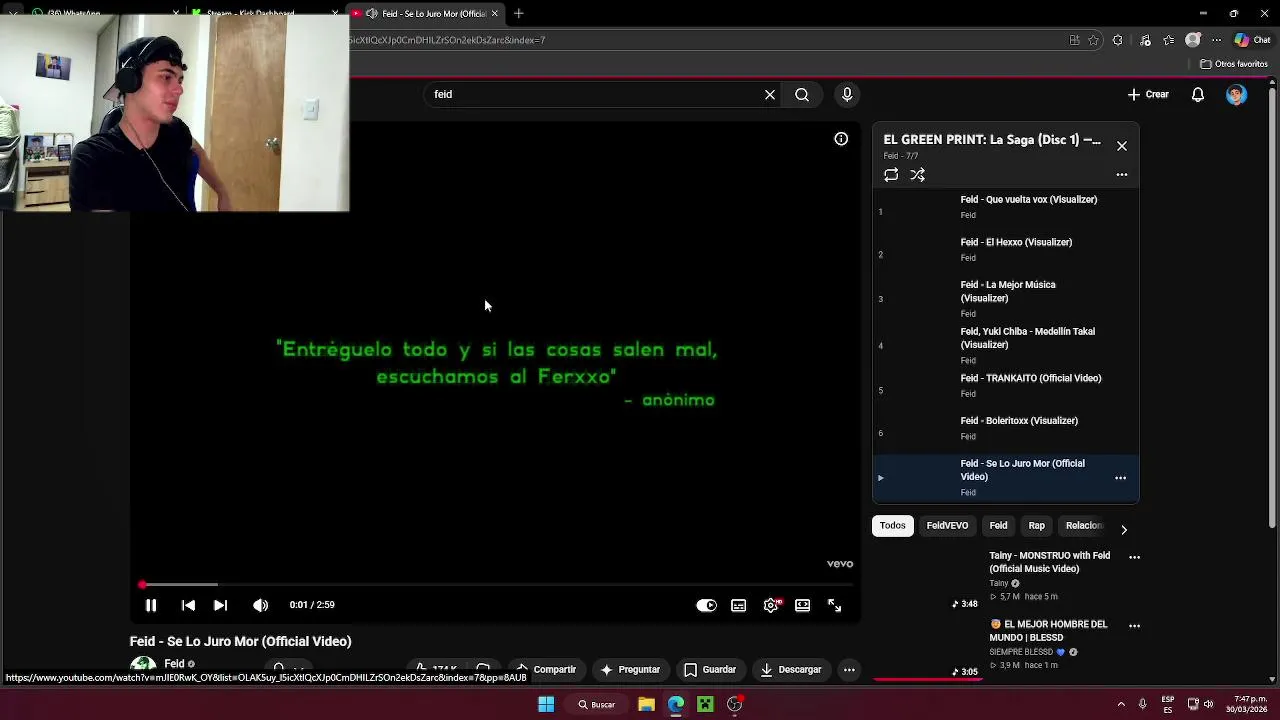The image size is (1280, 720).
Task: Open the Otros favoritos folder
Action: 1234,64
